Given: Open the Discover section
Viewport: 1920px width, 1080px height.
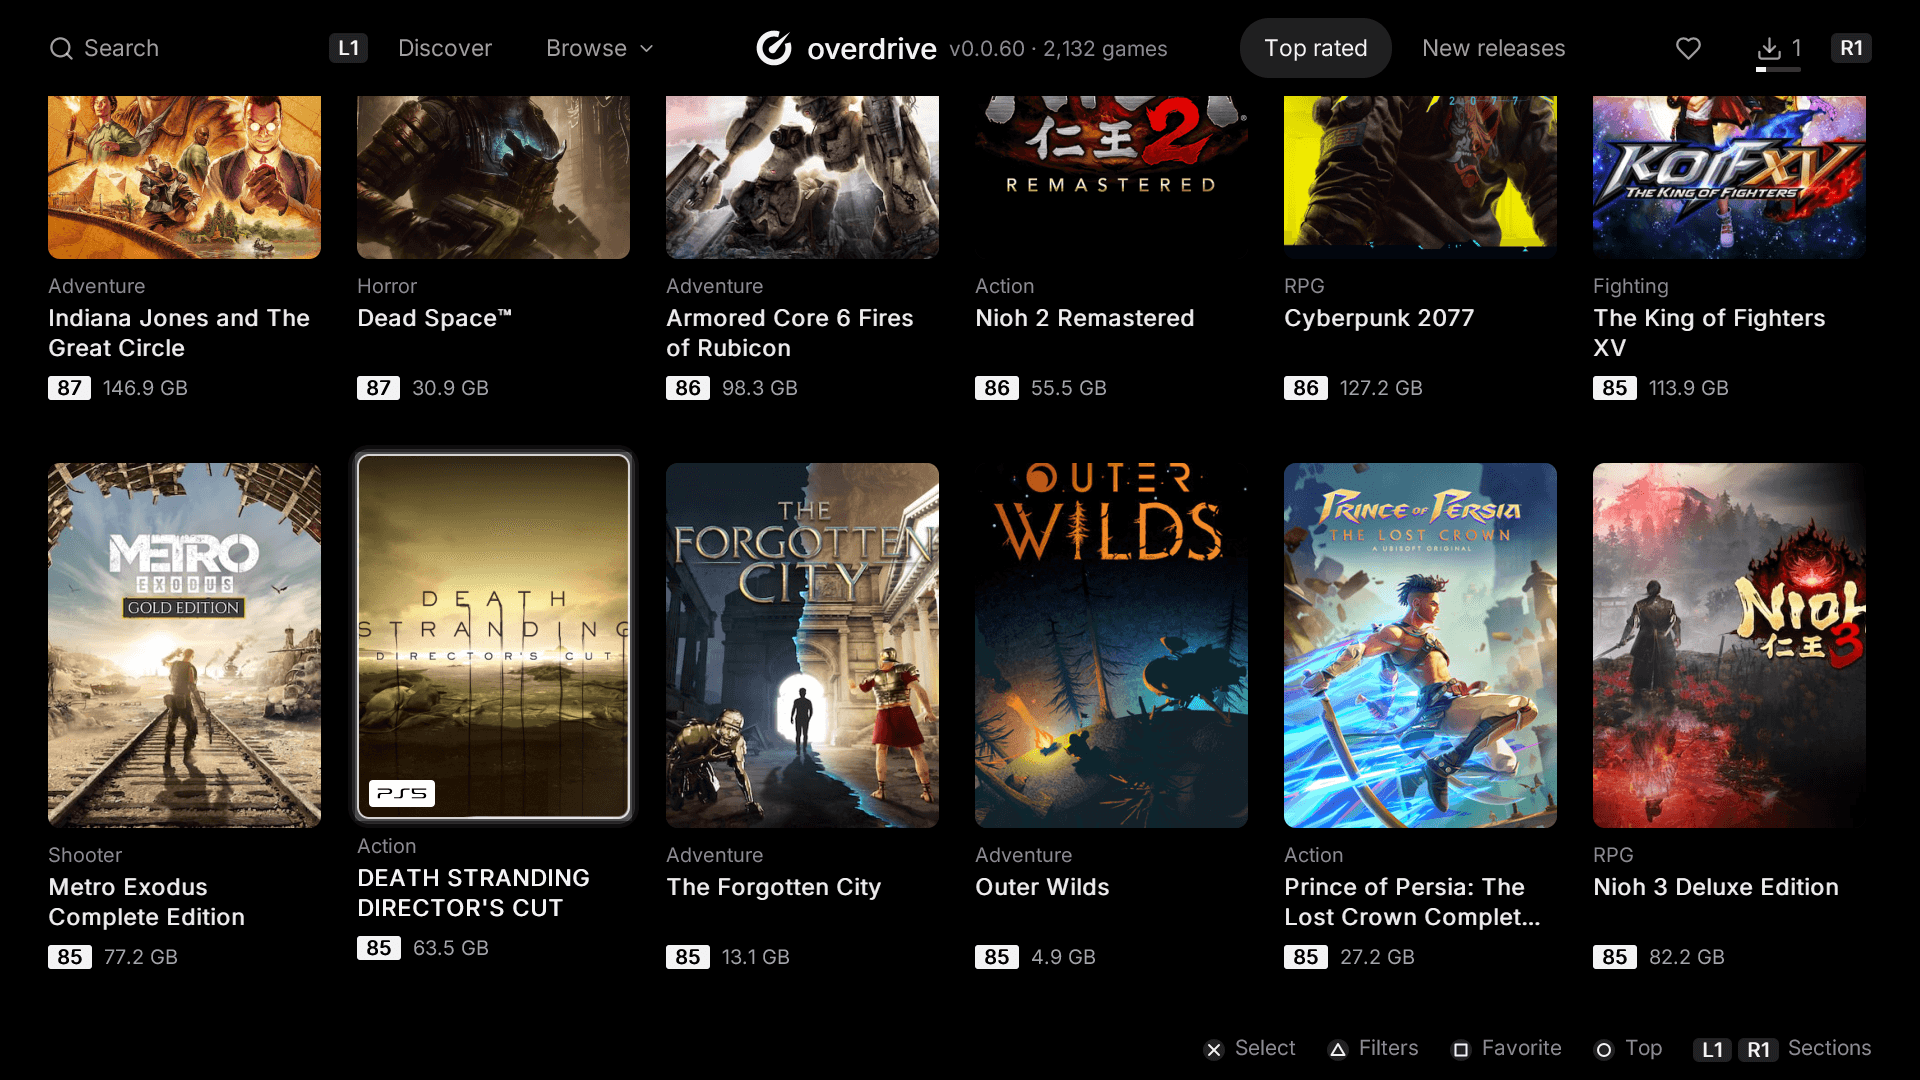Looking at the screenshot, I should (x=445, y=48).
